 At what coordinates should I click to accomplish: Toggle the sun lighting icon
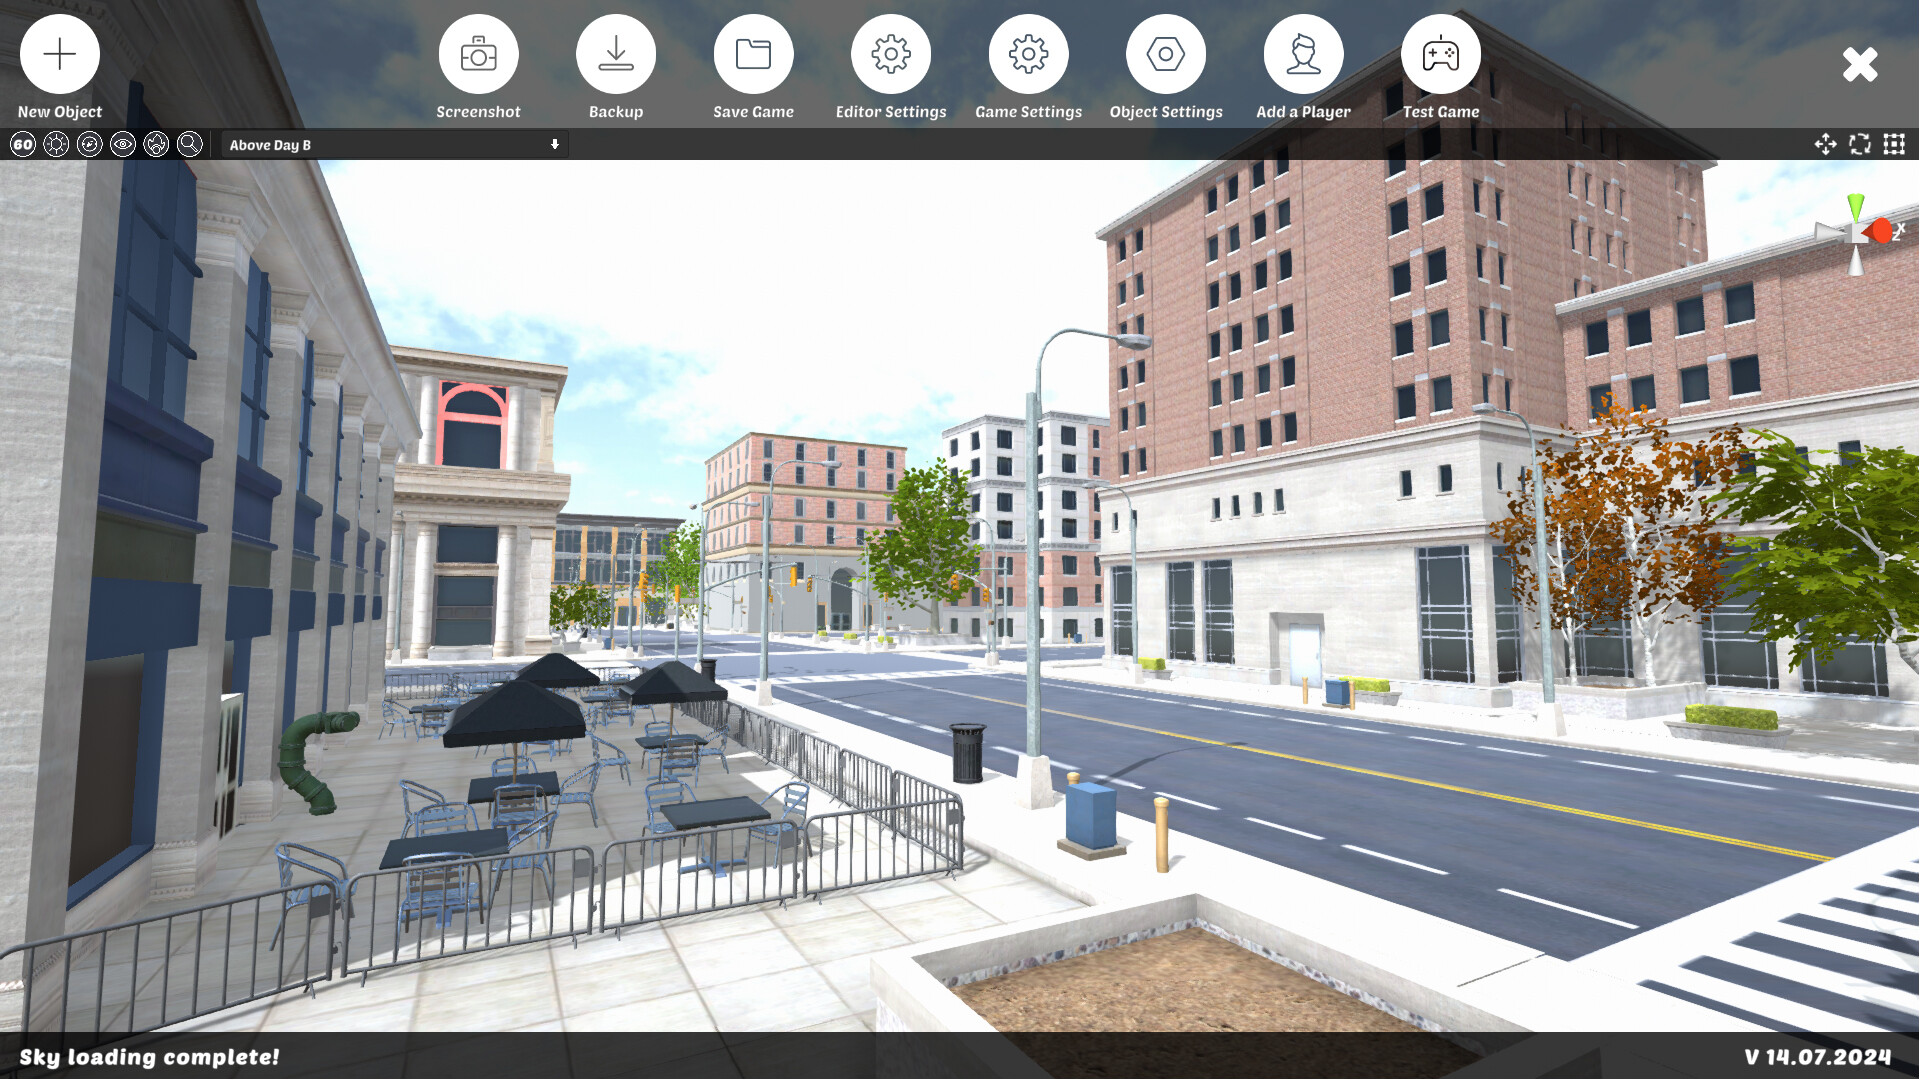click(x=56, y=145)
